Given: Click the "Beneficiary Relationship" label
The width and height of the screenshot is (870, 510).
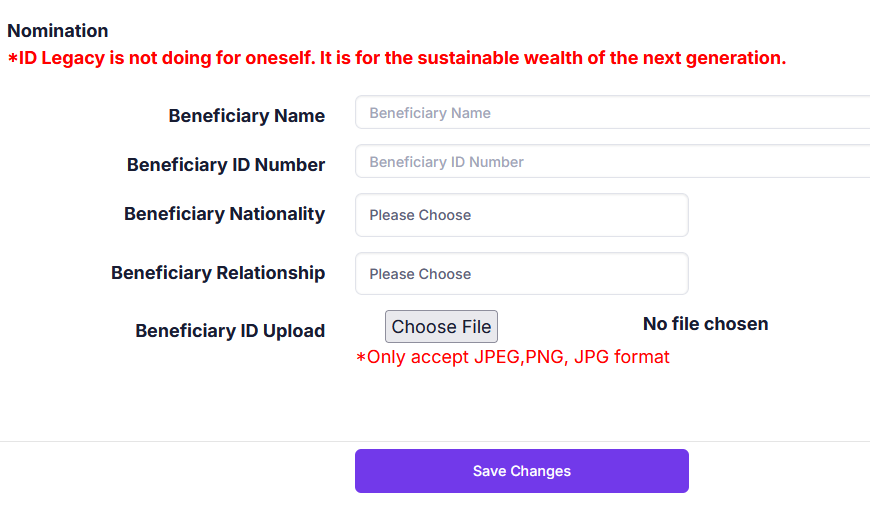Looking at the screenshot, I should click(218, 273).
